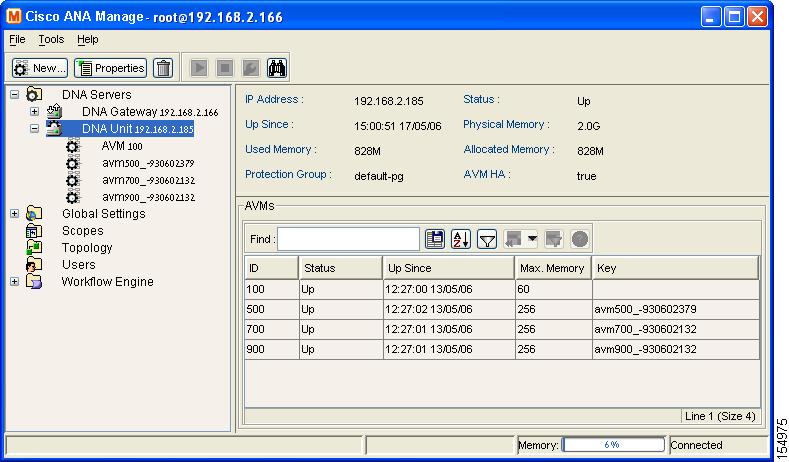Viewport: 789px width, 462px height.
Task: Click the gear icon beside avm700_-930602132
Action: click(72, 180)
